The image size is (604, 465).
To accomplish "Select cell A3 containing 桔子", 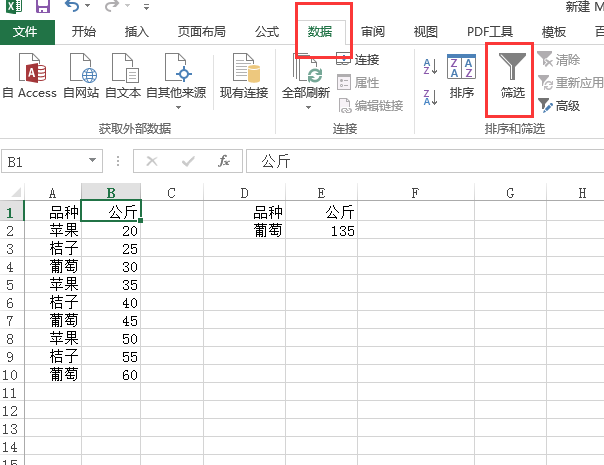I will click(53, 248).
